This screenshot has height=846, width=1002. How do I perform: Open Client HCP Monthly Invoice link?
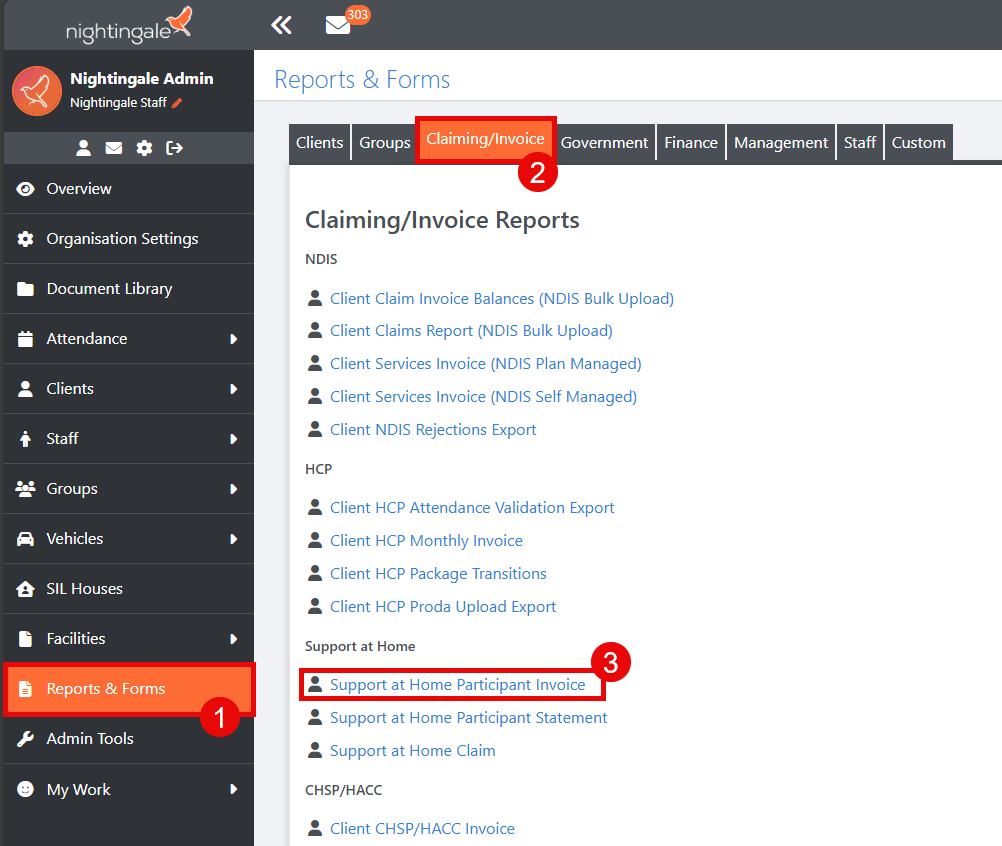click(426, 541)
